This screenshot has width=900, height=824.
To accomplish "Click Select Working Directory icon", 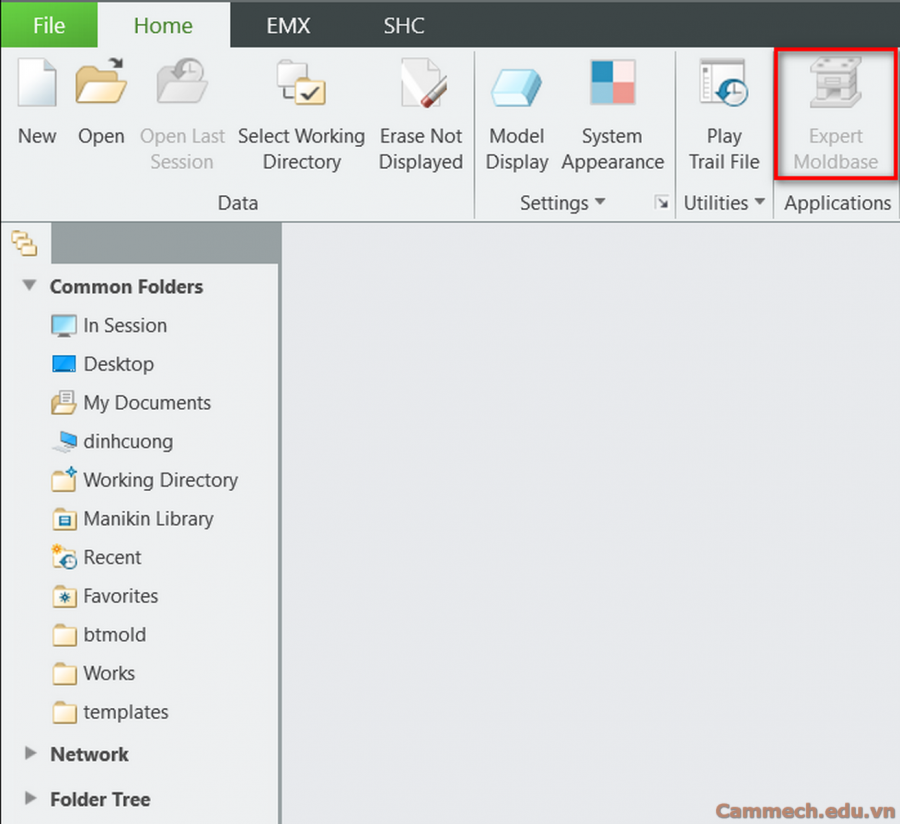I will point(301,87).
